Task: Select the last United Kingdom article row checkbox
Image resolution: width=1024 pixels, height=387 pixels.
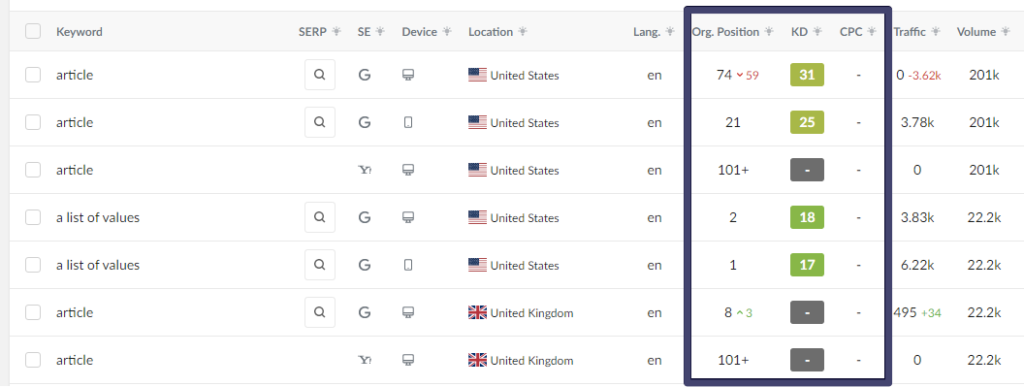Action: (x=33, y=360)
